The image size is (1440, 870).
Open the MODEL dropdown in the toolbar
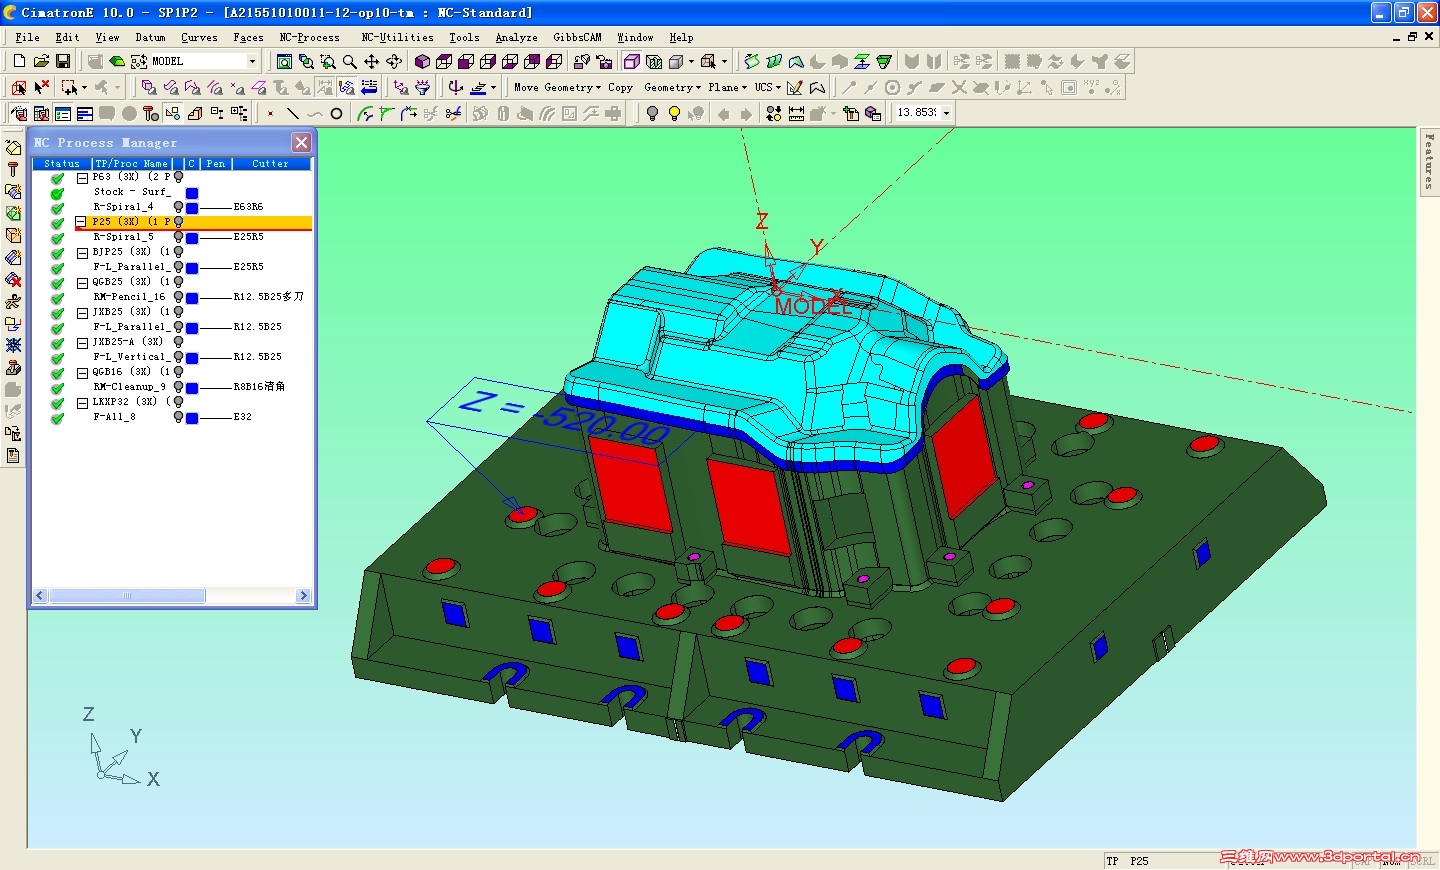tap(252, 61)
